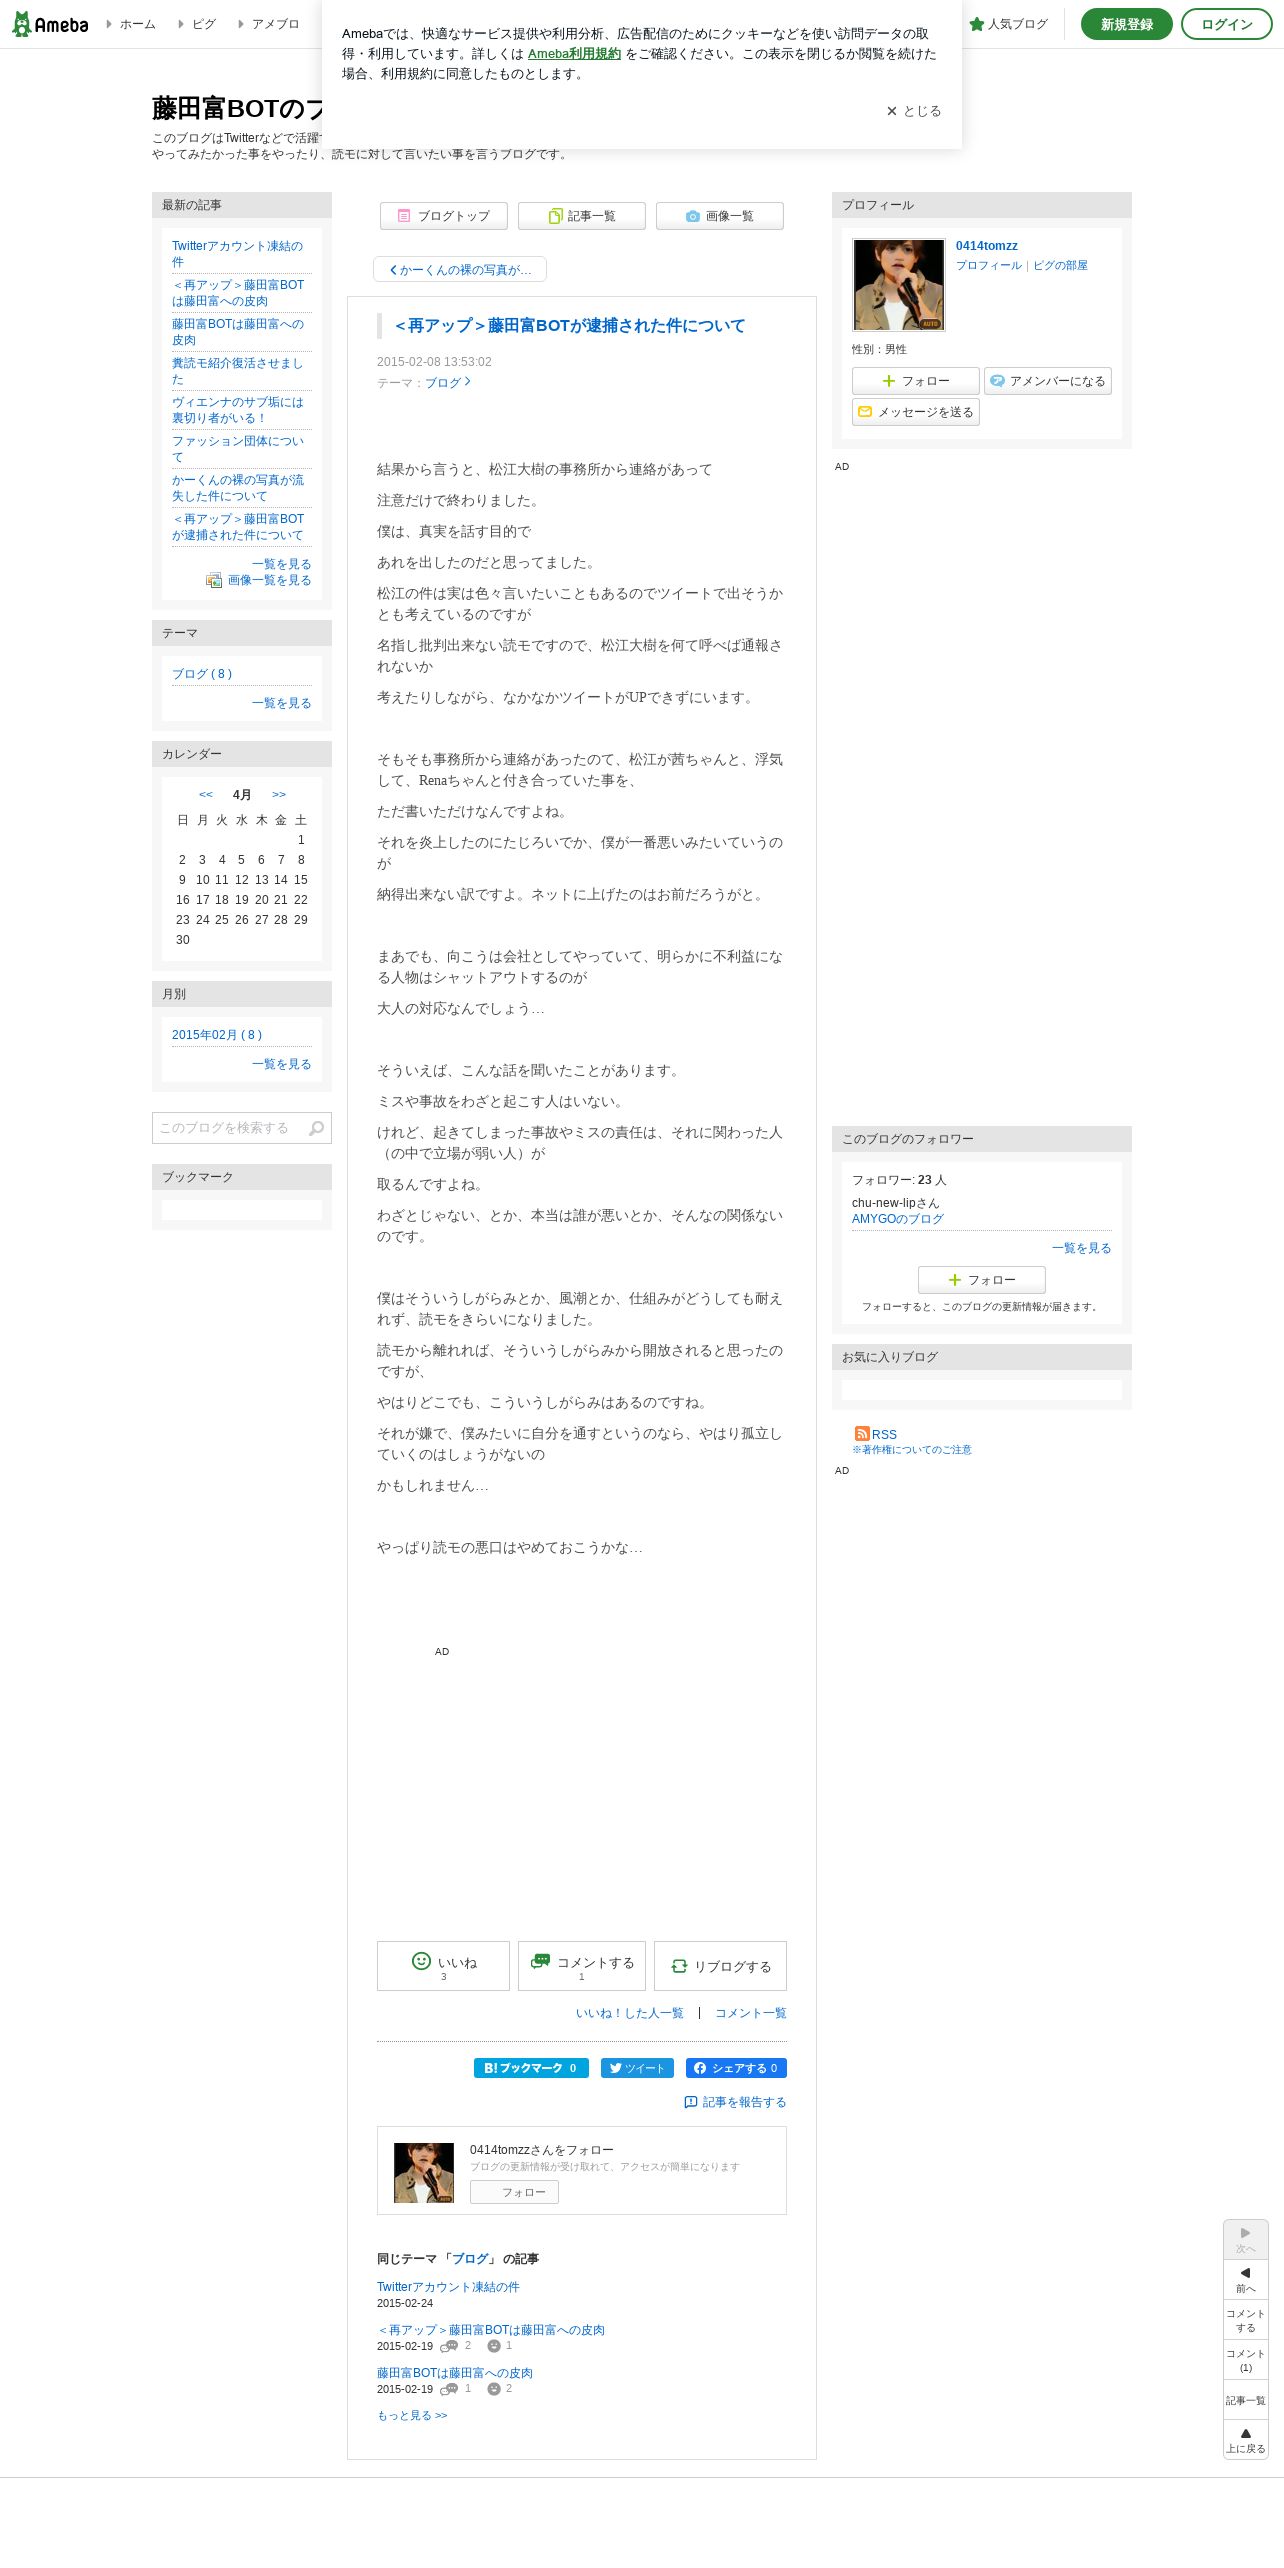Click アメンバーになる button
The image size is (1284, 2568).
point(1047,381)
